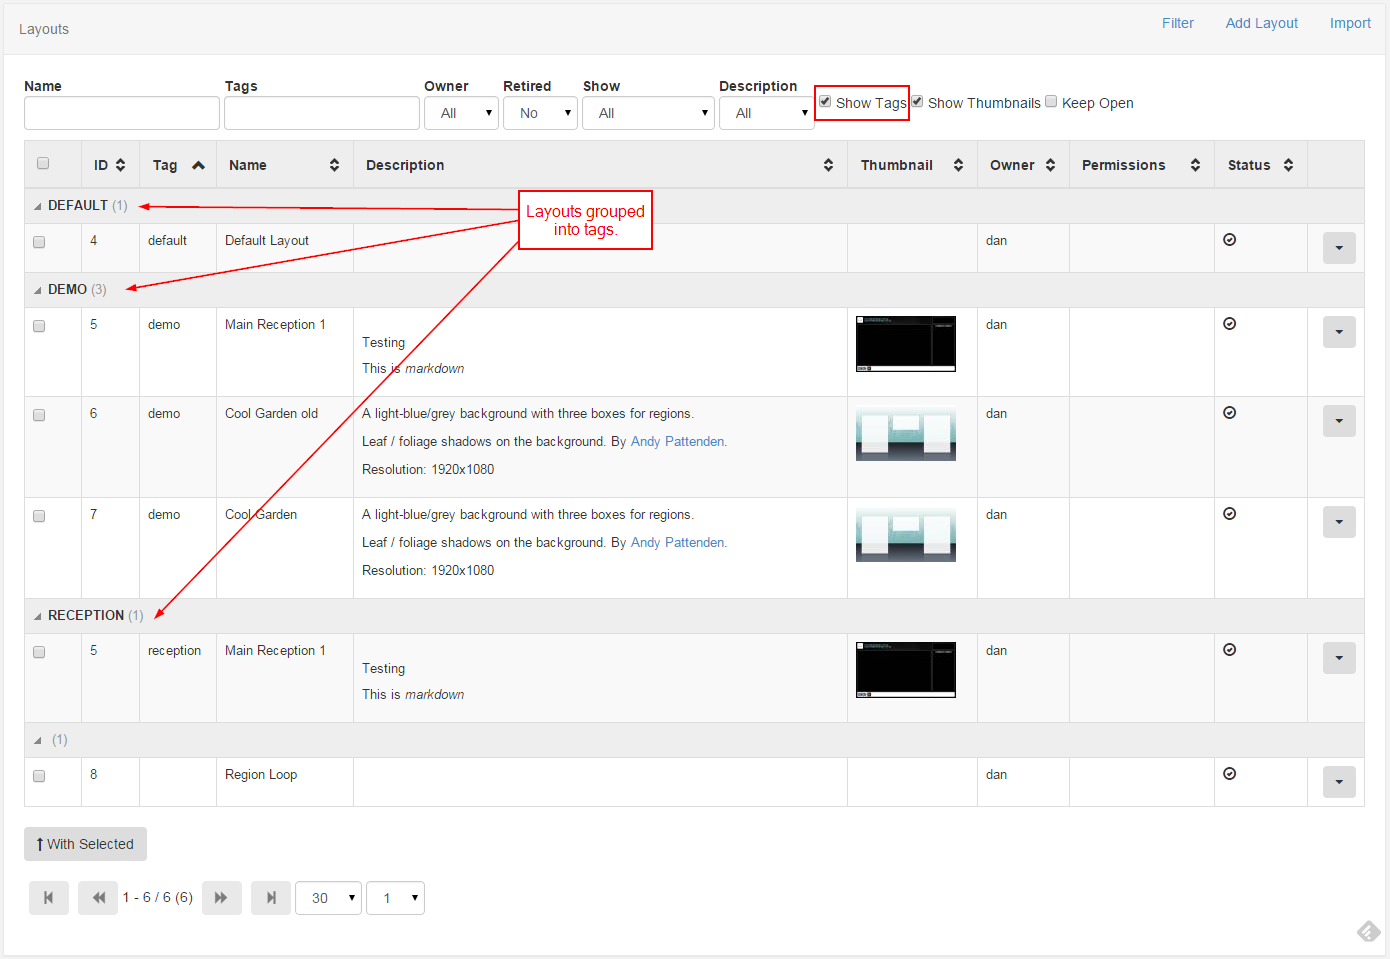Go to the first page of results
Screen dimensions: 1390x959
[49, 898]
